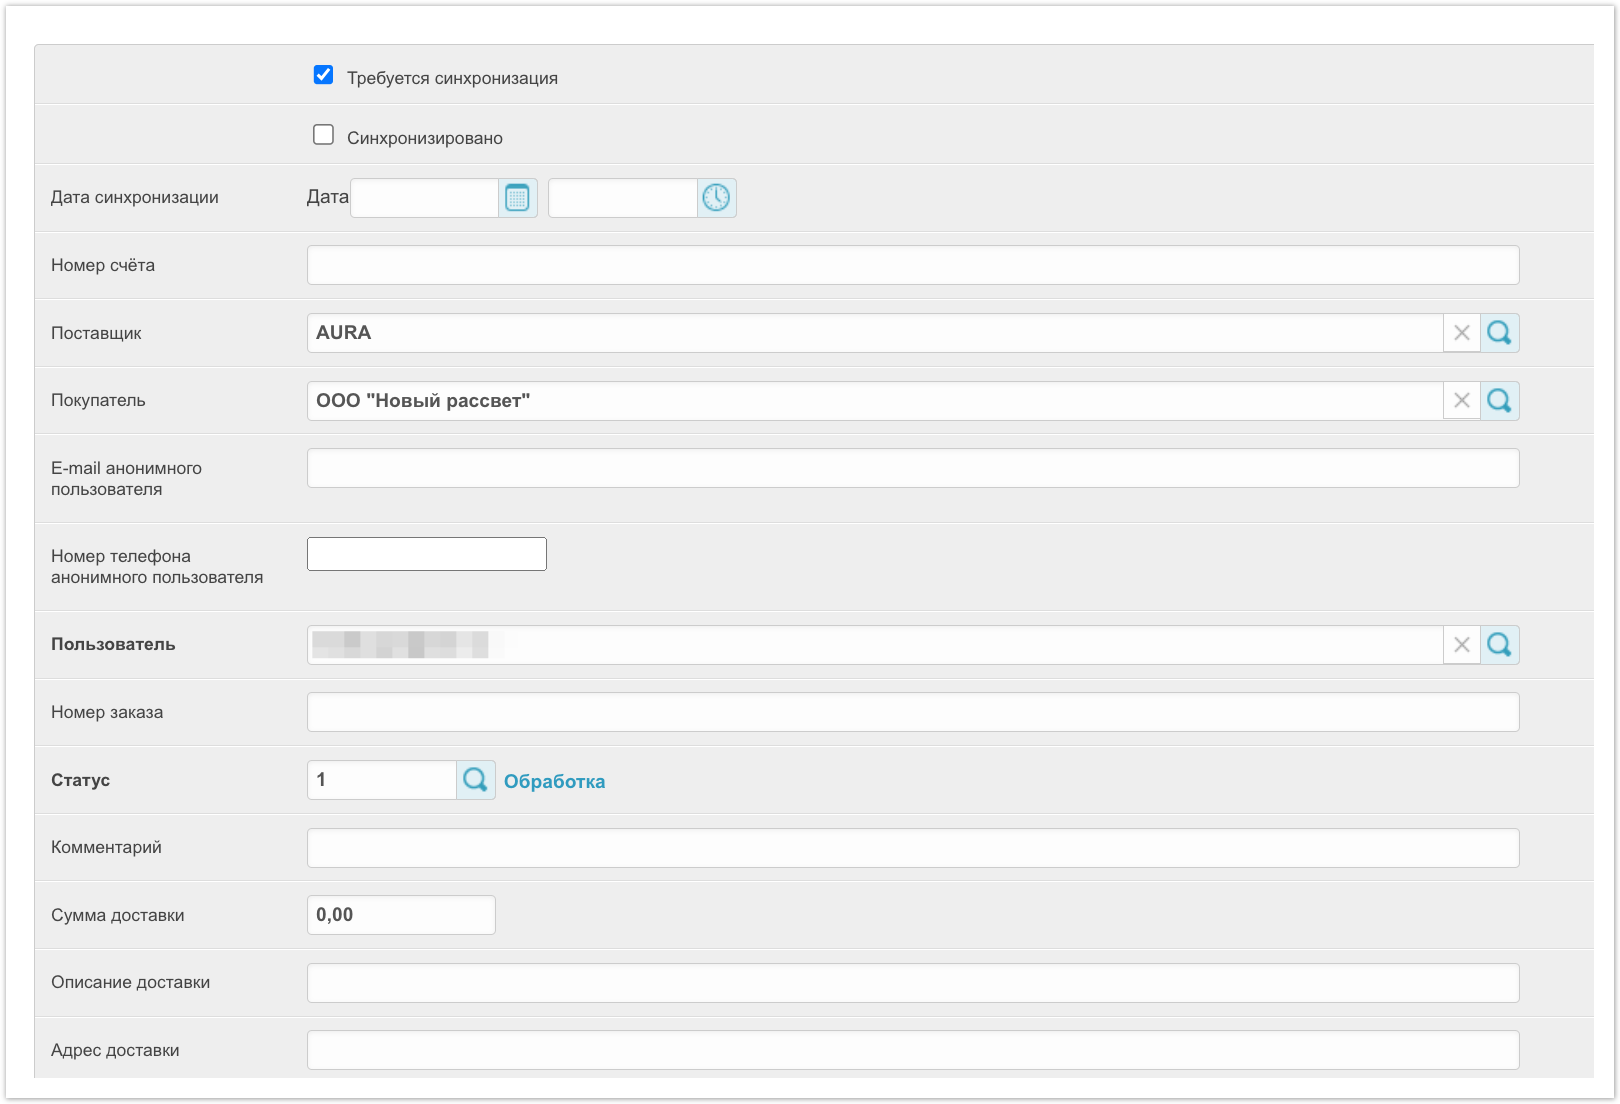Click the "Обработка" status link
This screenshot has height=1104, width=1620.
(x=554, y=782)
